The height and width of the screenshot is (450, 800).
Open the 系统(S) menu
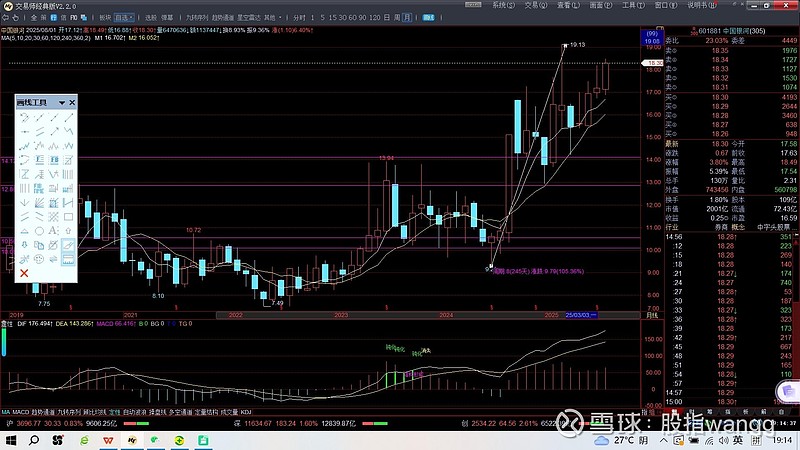503,5
